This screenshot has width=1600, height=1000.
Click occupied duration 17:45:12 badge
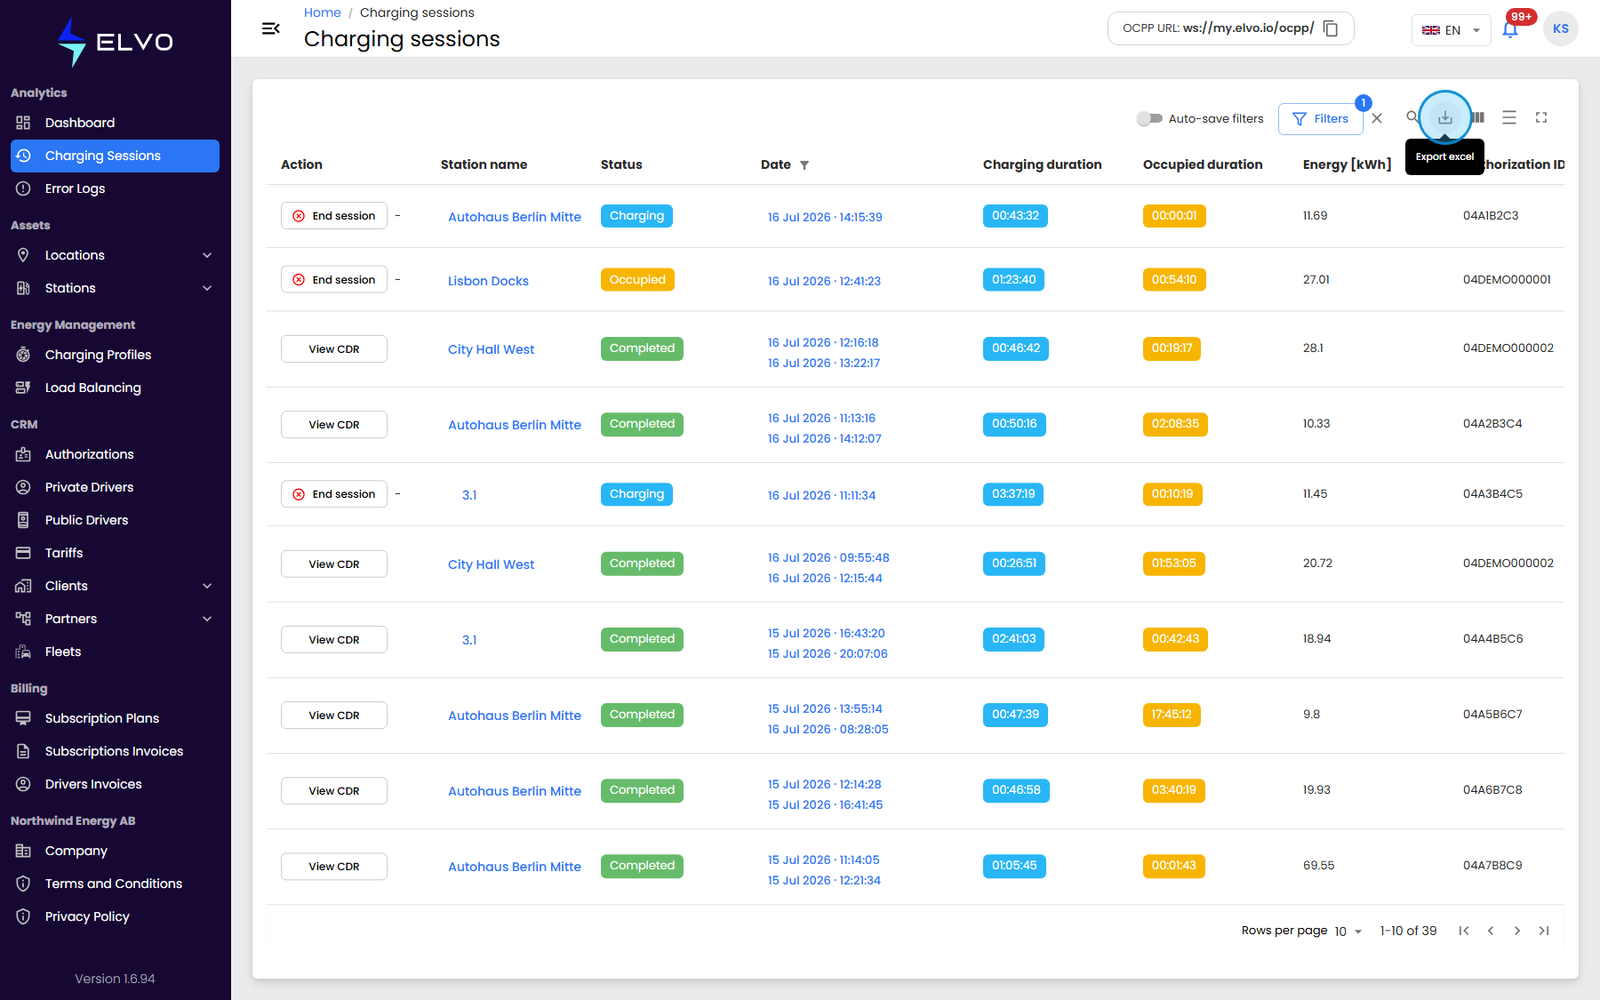[1171, 715]
